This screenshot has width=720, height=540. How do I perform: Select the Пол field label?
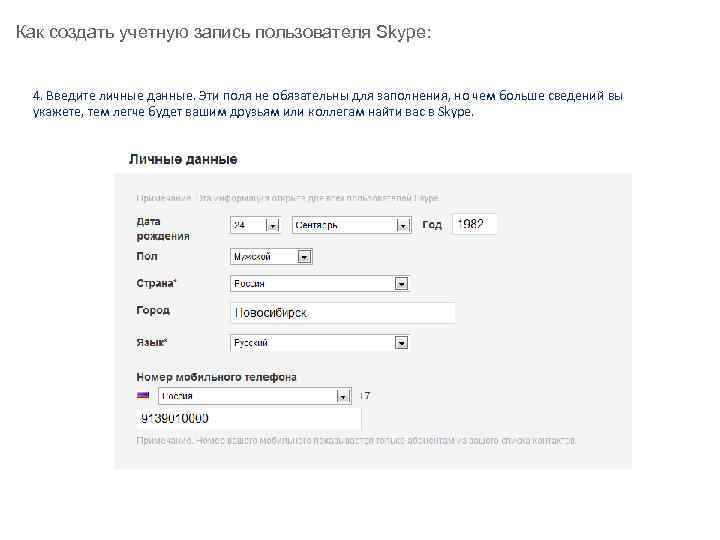tap(146, 256)
